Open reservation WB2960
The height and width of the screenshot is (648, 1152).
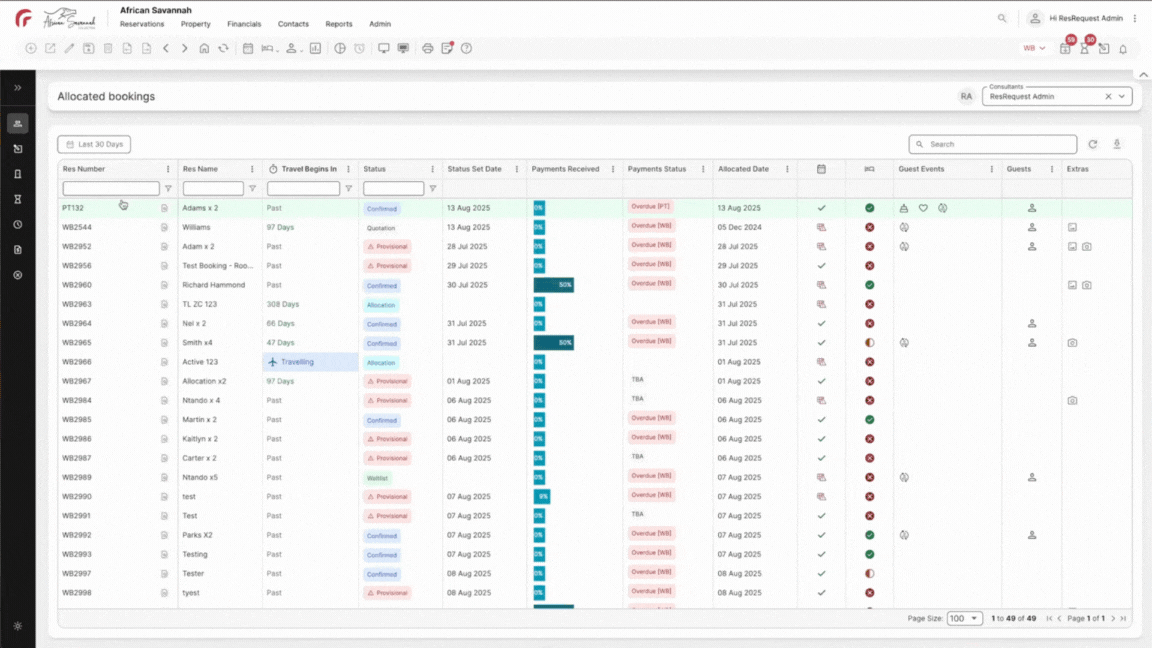[76, 285]
